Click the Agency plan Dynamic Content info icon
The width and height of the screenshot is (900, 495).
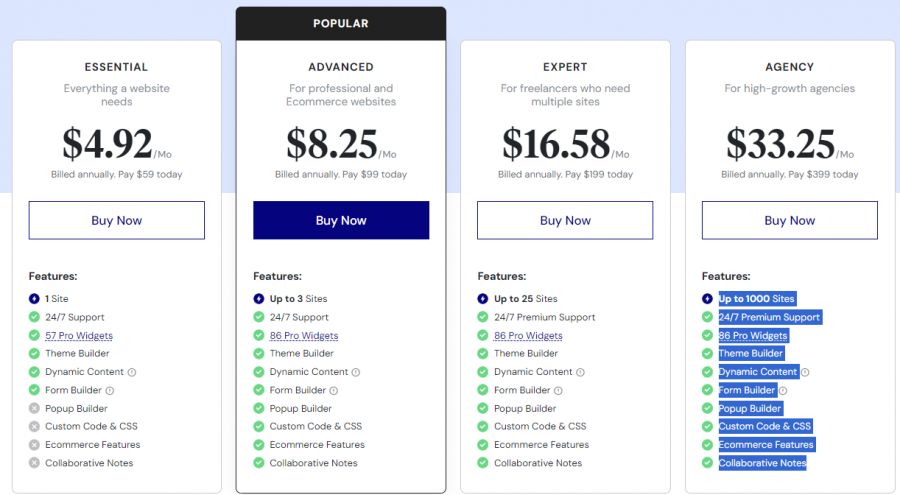click(x=805, y=372)
